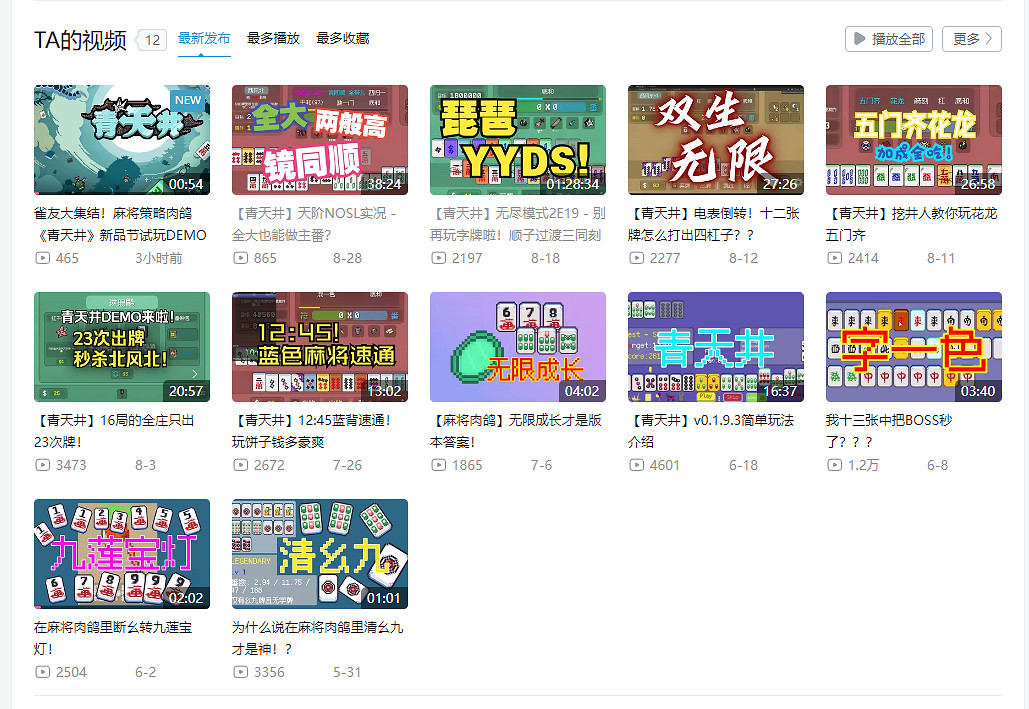Click play count icon beside 4601

click(636, 465)
